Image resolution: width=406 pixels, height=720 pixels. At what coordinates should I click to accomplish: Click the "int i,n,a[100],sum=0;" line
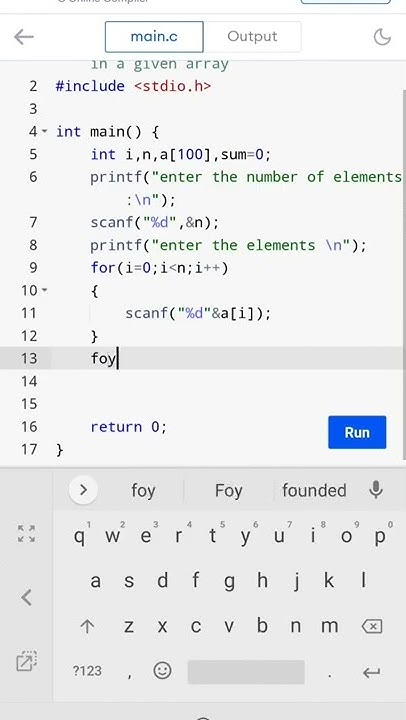pyautogui.click(x=181, y=155)
